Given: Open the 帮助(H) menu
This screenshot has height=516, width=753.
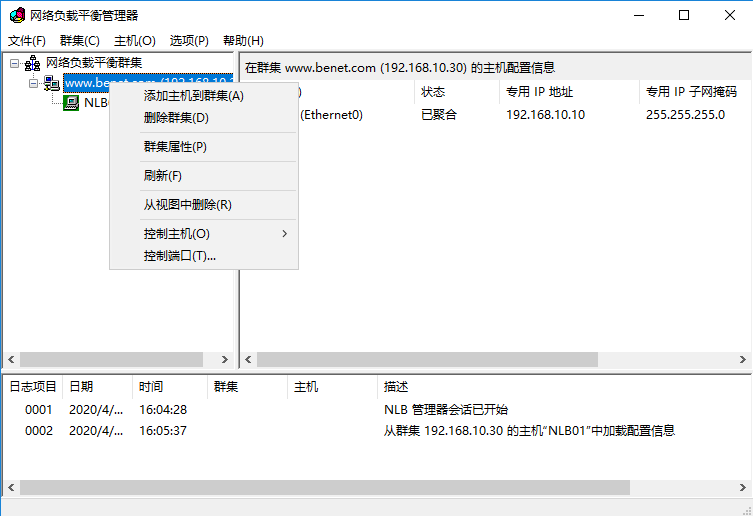Looking at the screenshot, I should [243, 41].
